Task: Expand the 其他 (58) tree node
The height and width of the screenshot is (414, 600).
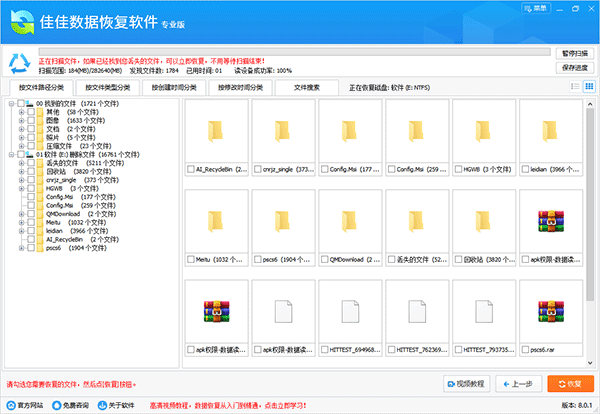Action: click(22, 112)
